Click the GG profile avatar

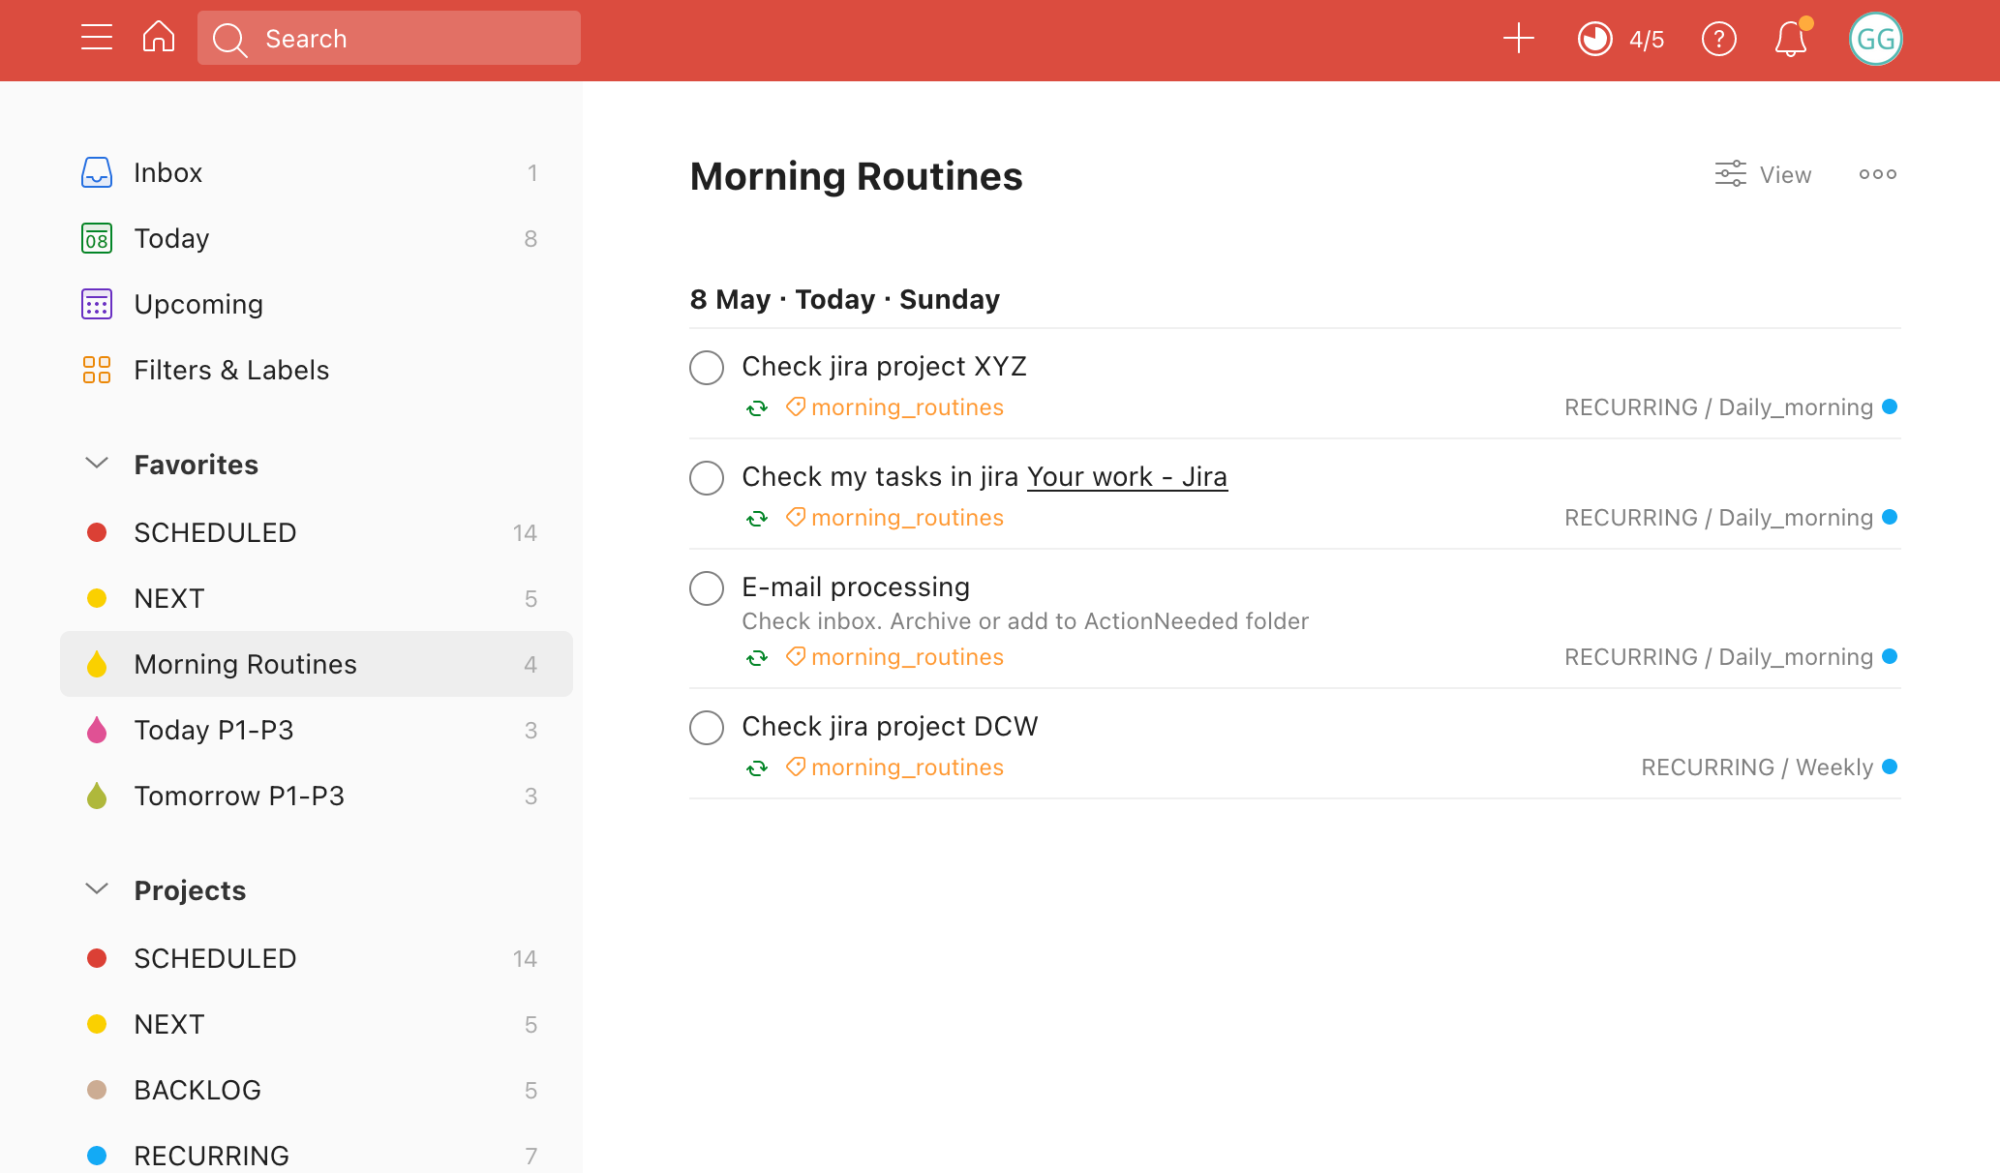click(1876, 38)
